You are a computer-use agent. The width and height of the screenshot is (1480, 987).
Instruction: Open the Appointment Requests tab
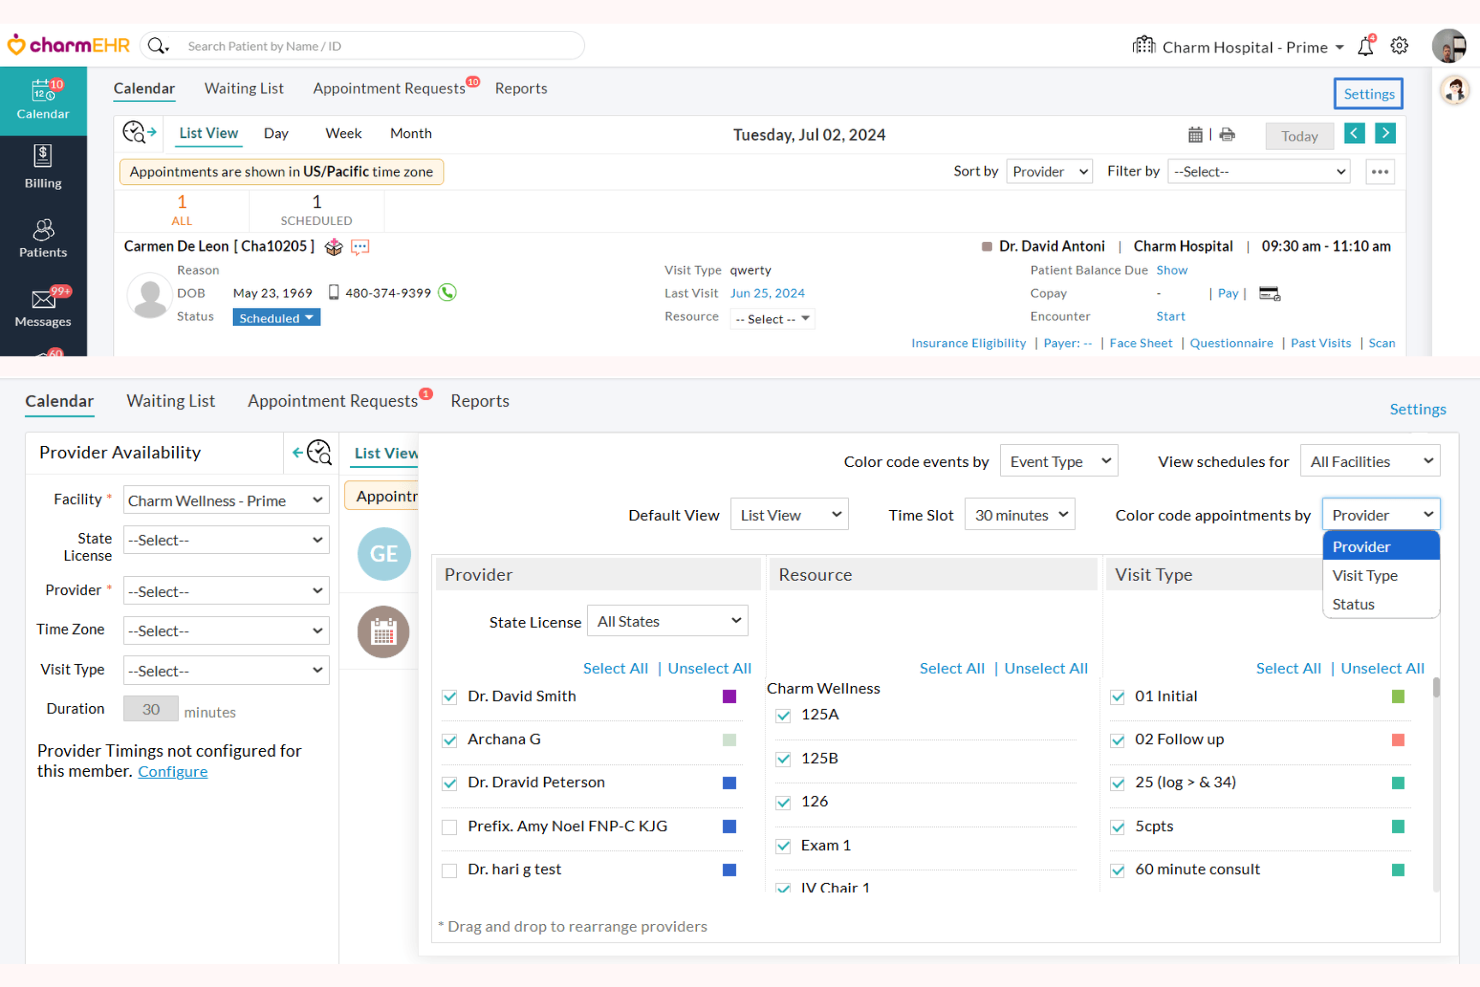click(x=388, y=88)
